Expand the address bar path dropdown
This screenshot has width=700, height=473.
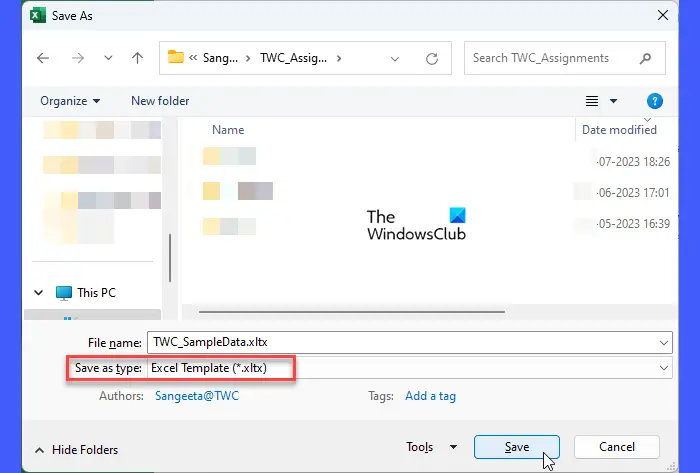coord(397,58)
